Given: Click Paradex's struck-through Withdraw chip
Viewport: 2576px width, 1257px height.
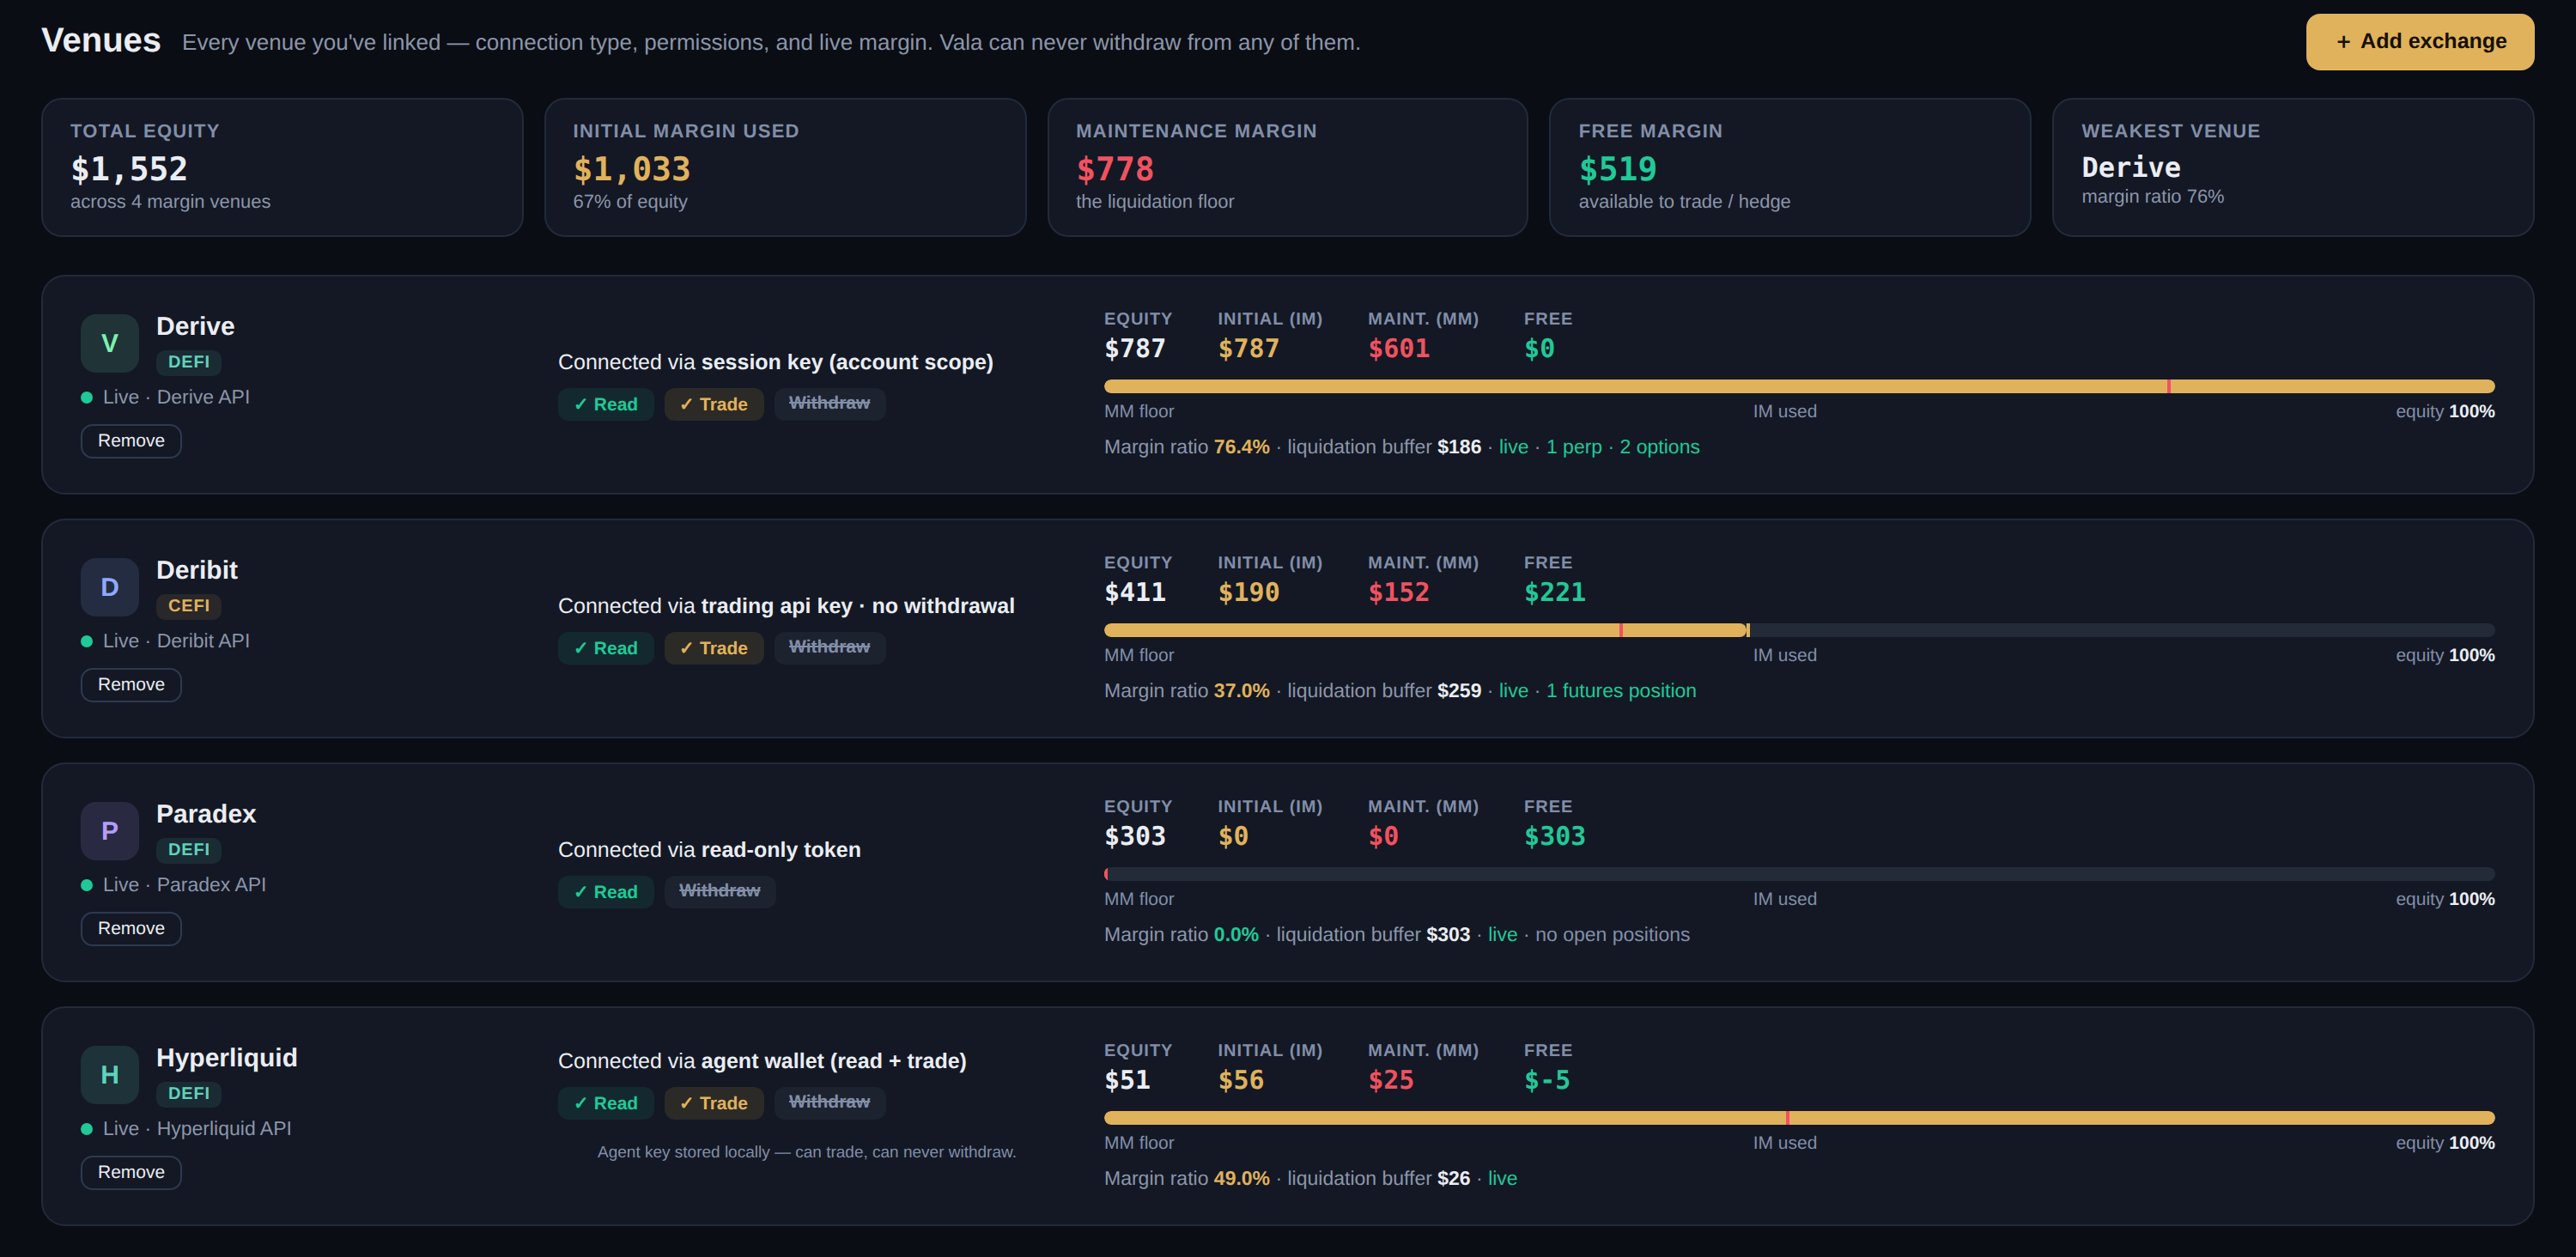Looking at the screenshot, I should click(x=720, y=892).
